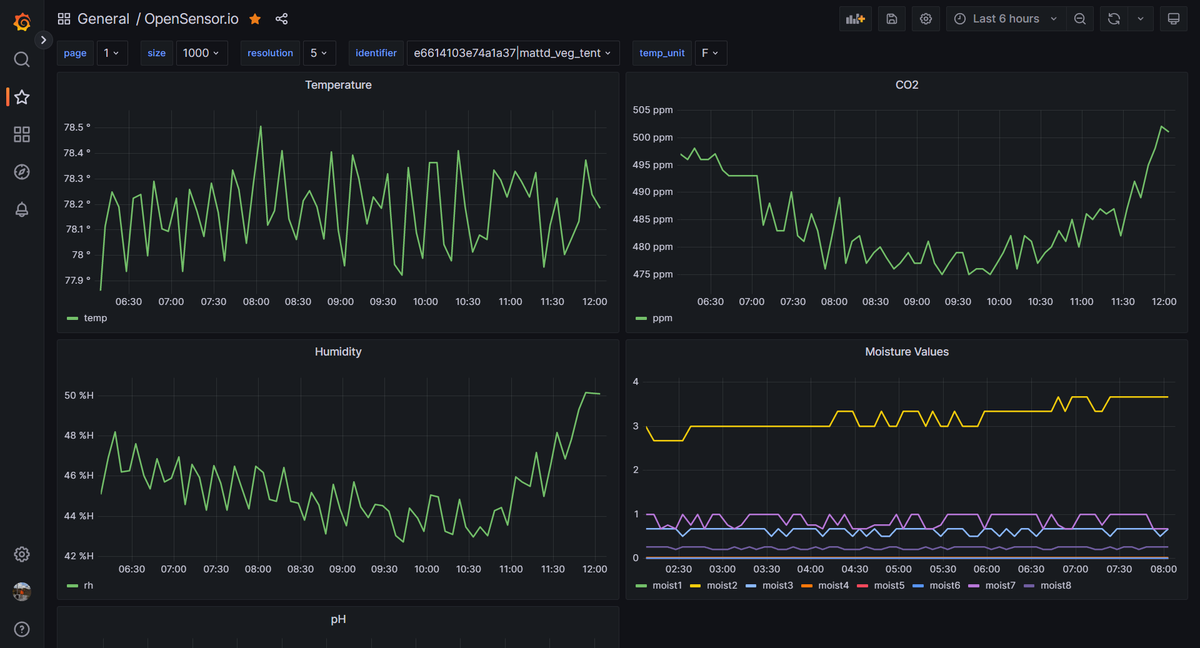
Task: Click the resolution variable label
Action: 271,53
